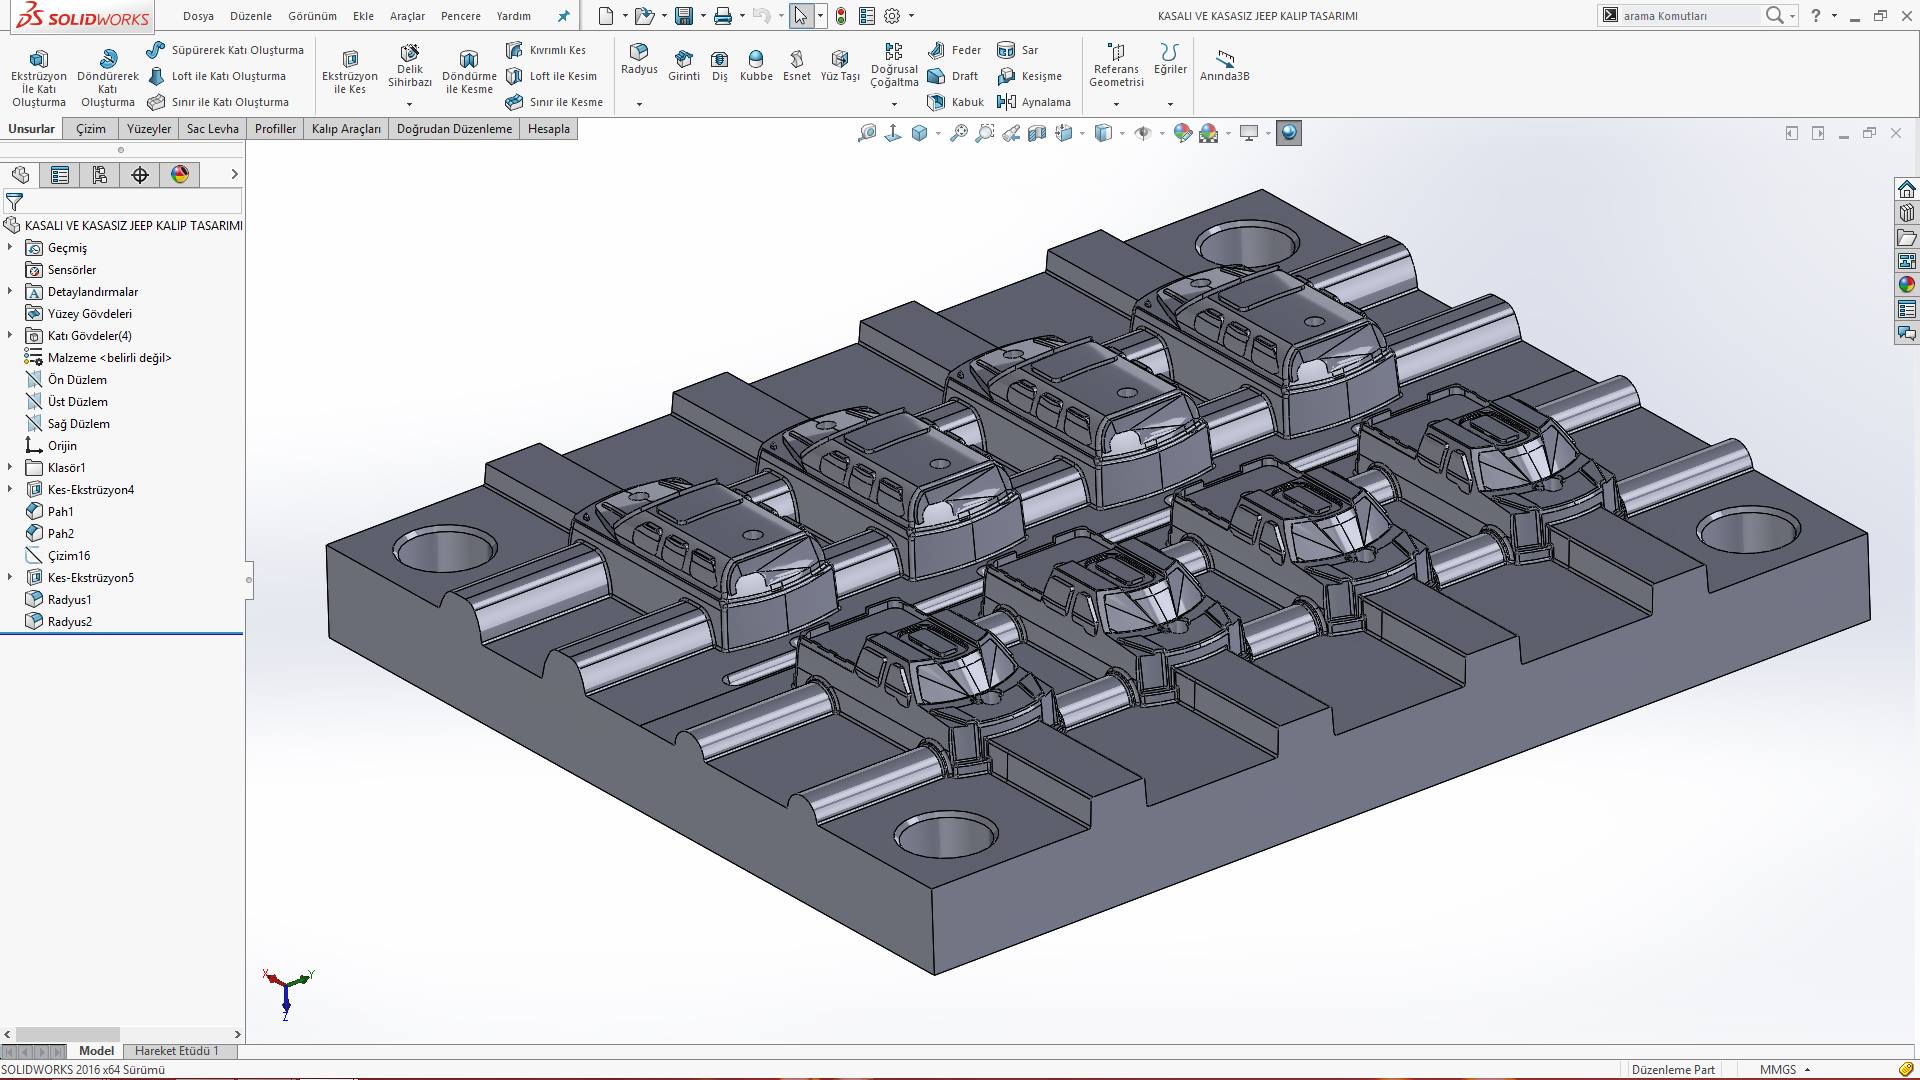
Task: Click Loft ile Kesim tool
Action: point(551,76)
